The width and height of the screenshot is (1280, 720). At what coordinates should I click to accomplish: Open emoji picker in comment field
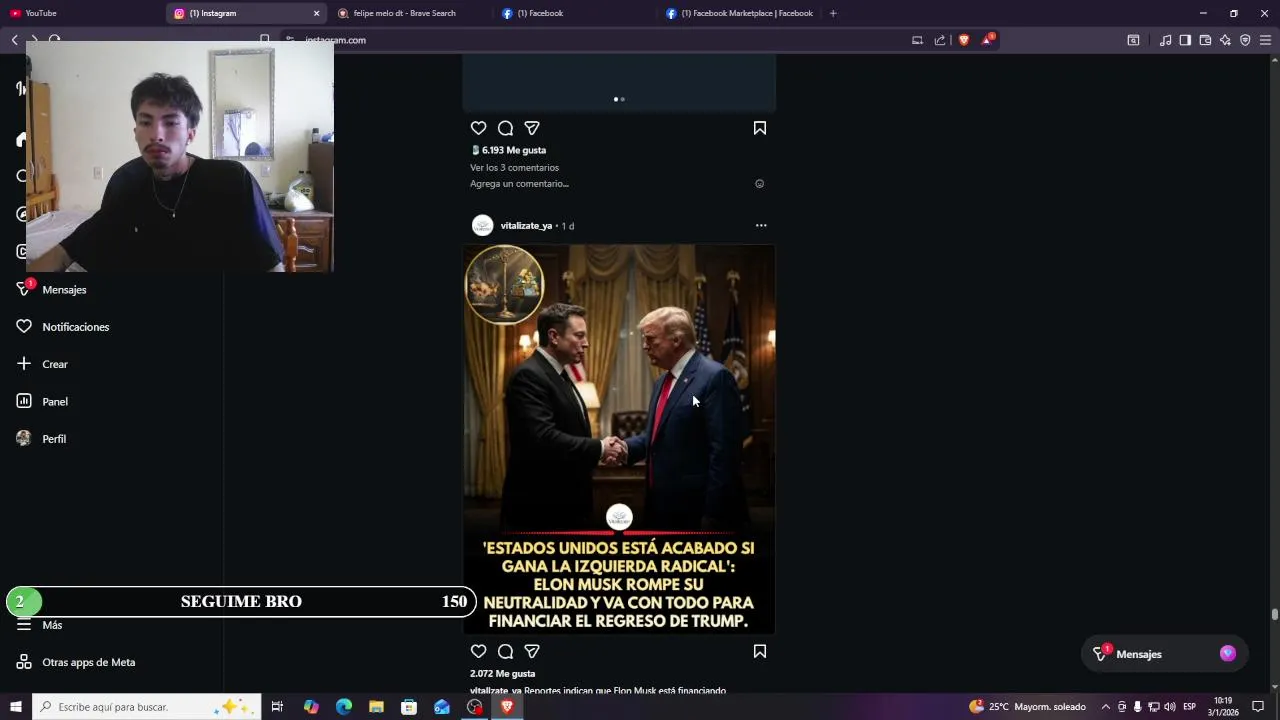tap(759, 184)
